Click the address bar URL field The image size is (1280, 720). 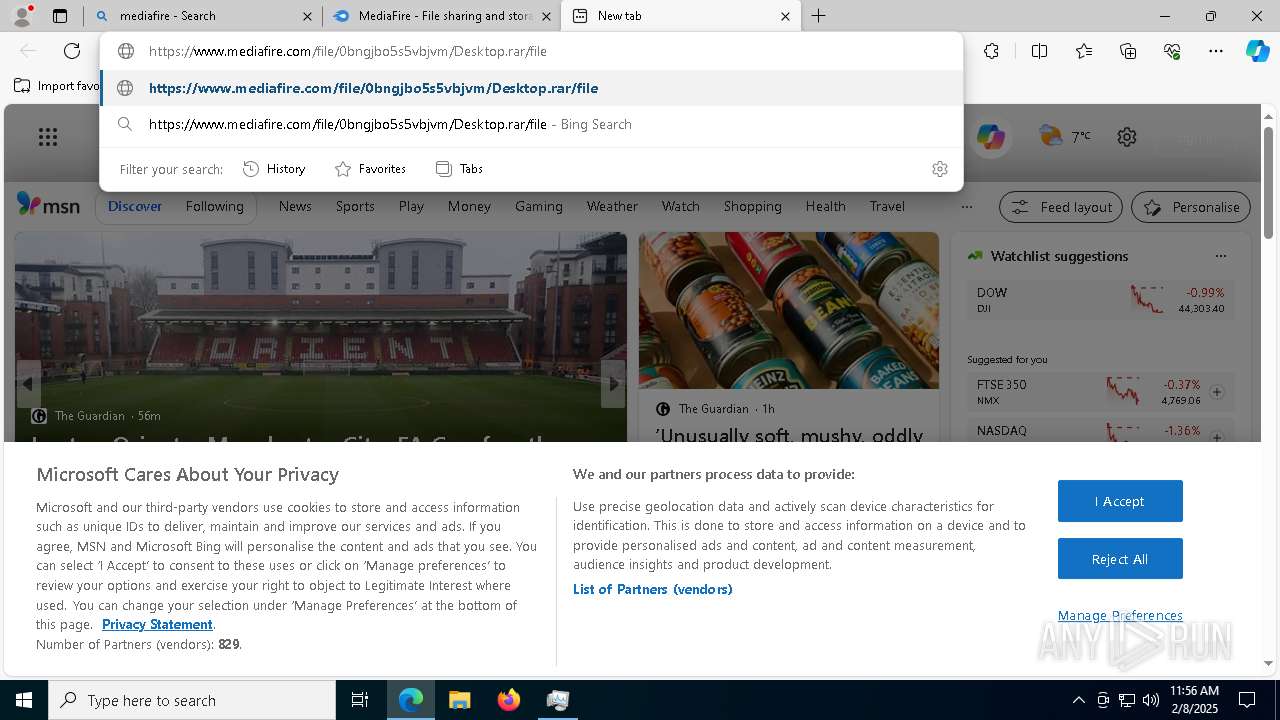[531, 51]
